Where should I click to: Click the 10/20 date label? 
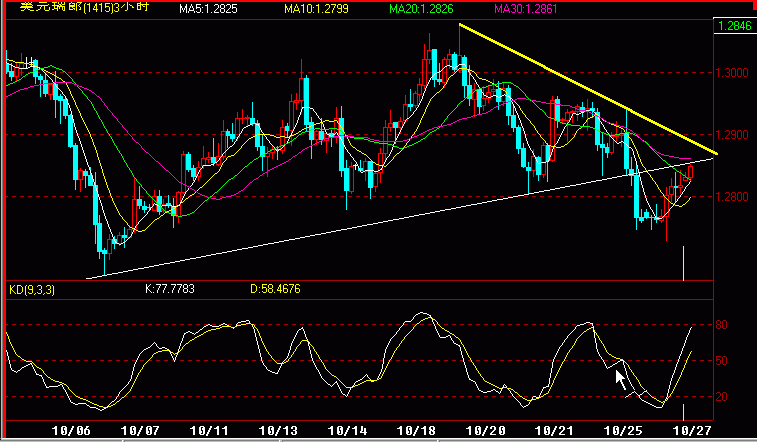(486, 430)
